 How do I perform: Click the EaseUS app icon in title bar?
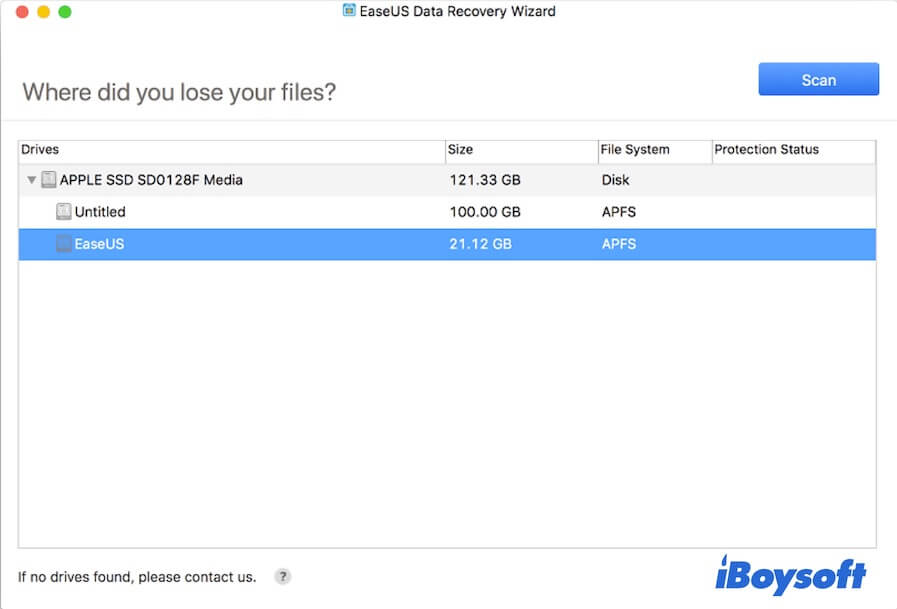click(x=348, y=10)
